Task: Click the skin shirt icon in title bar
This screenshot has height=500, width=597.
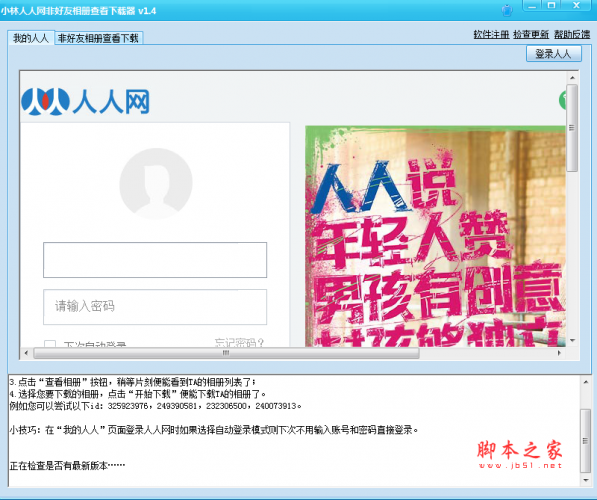Action: [507, 10]
